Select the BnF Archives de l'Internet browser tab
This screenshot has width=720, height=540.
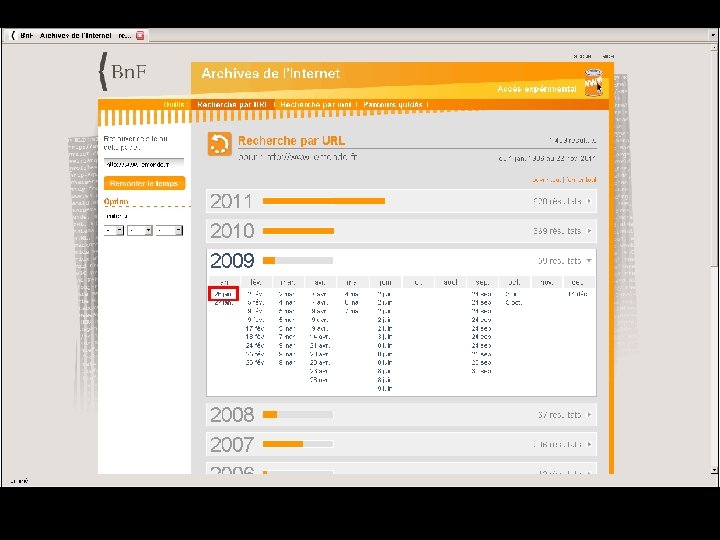point(76,35)
